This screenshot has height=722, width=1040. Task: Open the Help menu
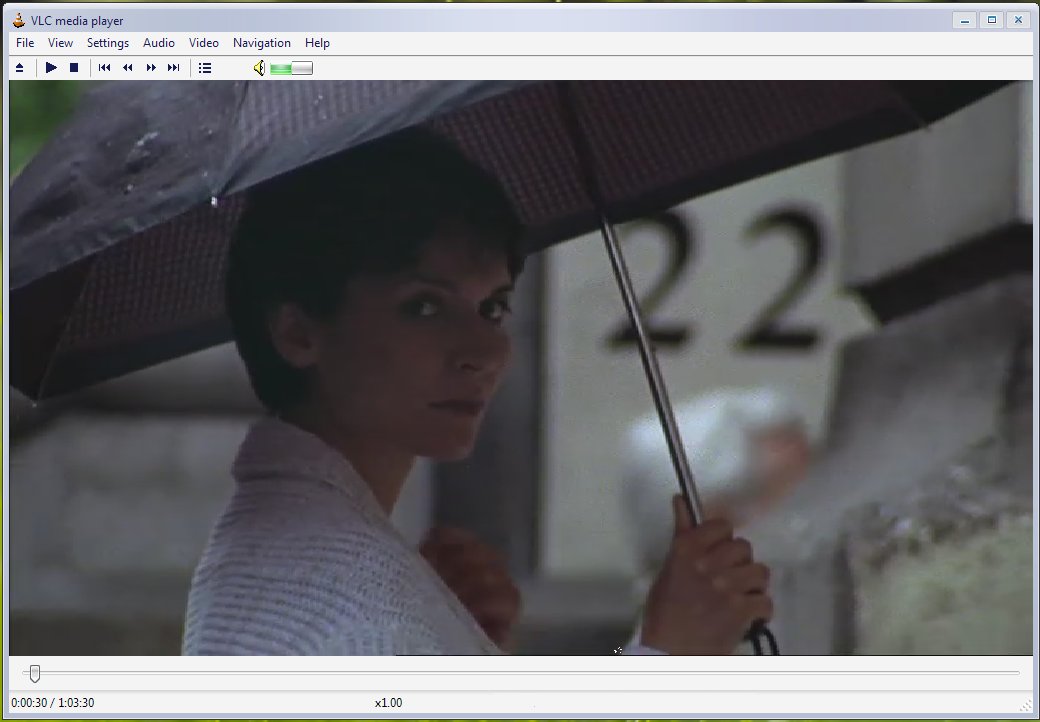click(317, 42)
